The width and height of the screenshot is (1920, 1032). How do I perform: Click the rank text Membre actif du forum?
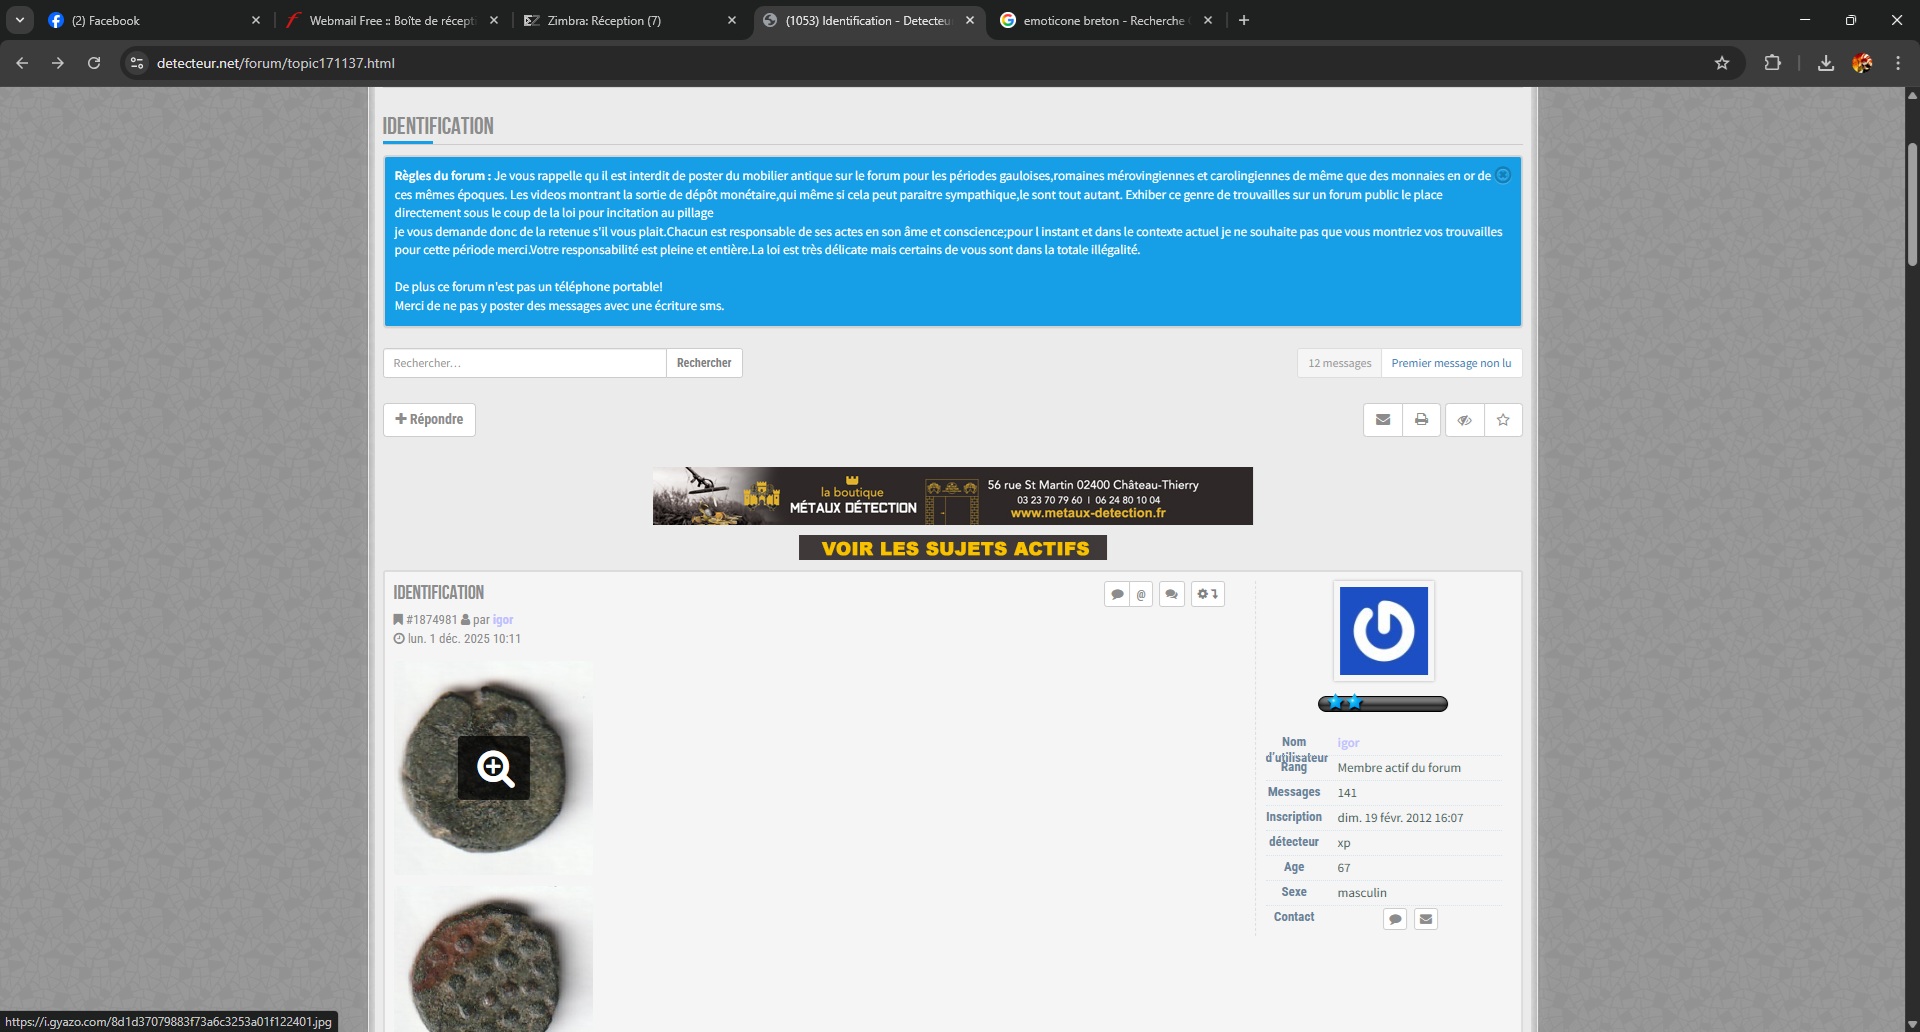(x=1399, y=768)
